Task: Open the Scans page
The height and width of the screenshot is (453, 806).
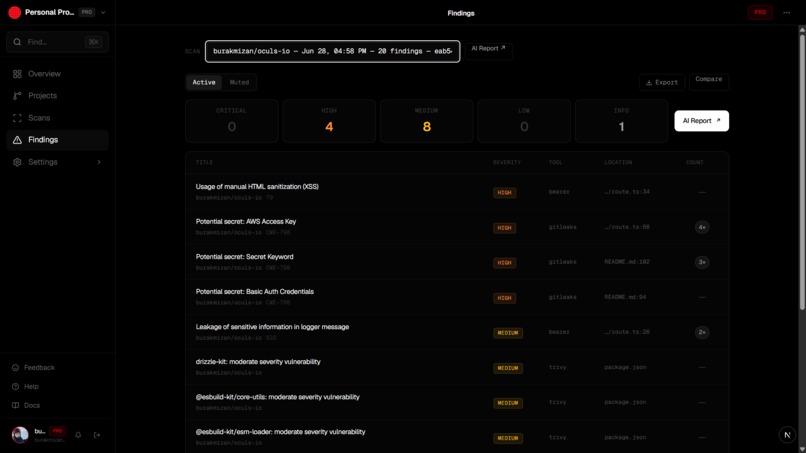Action: (x=57, y=118)
